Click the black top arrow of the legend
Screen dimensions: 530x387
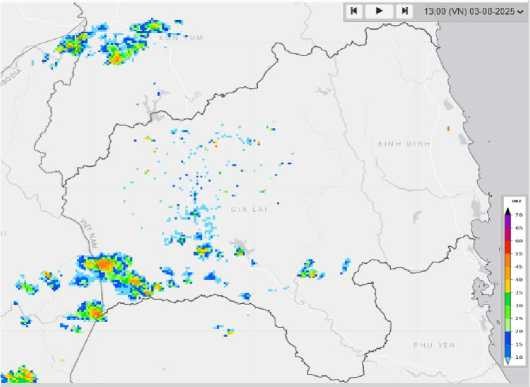point(508,212)
